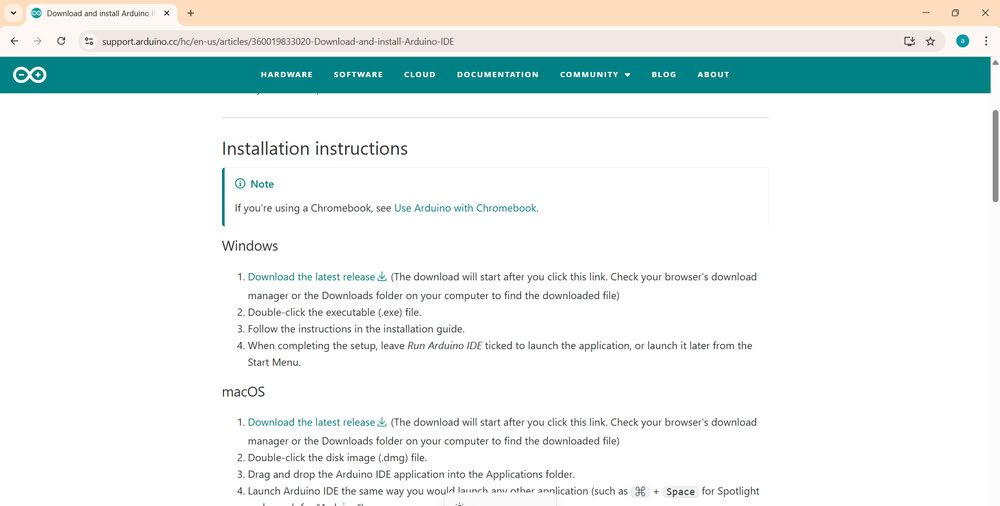The width and height of the screenshot is (1000, 506).
Task: Click the text 'Double-click the executable (.exe) file.'
Action: pyautogui.click(x=334, y=313)
